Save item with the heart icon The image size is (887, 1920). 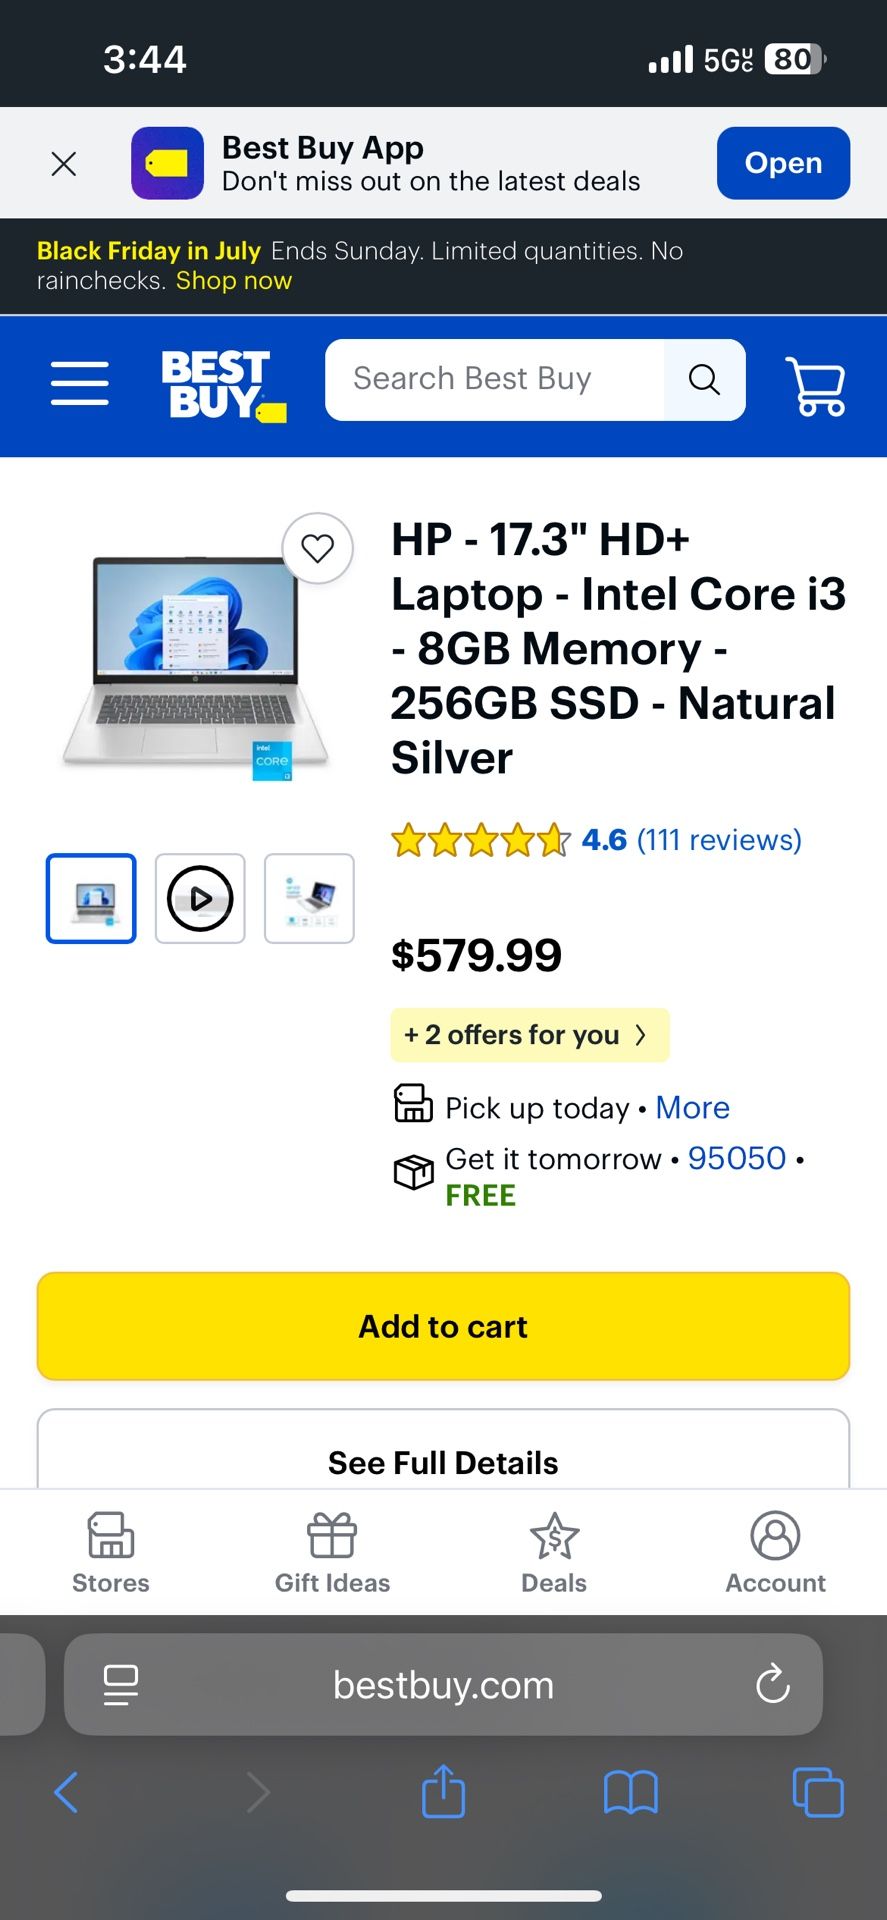[x=318, y=548]
